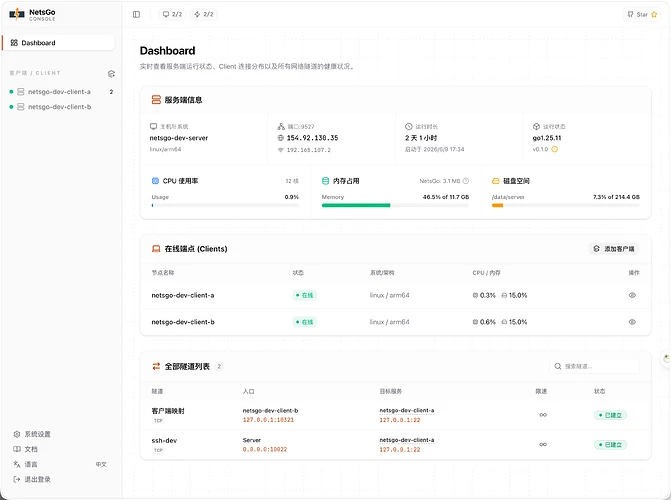Click online status badge for client-b
Viewport: 671px width, 500px height.
(305, 322)
